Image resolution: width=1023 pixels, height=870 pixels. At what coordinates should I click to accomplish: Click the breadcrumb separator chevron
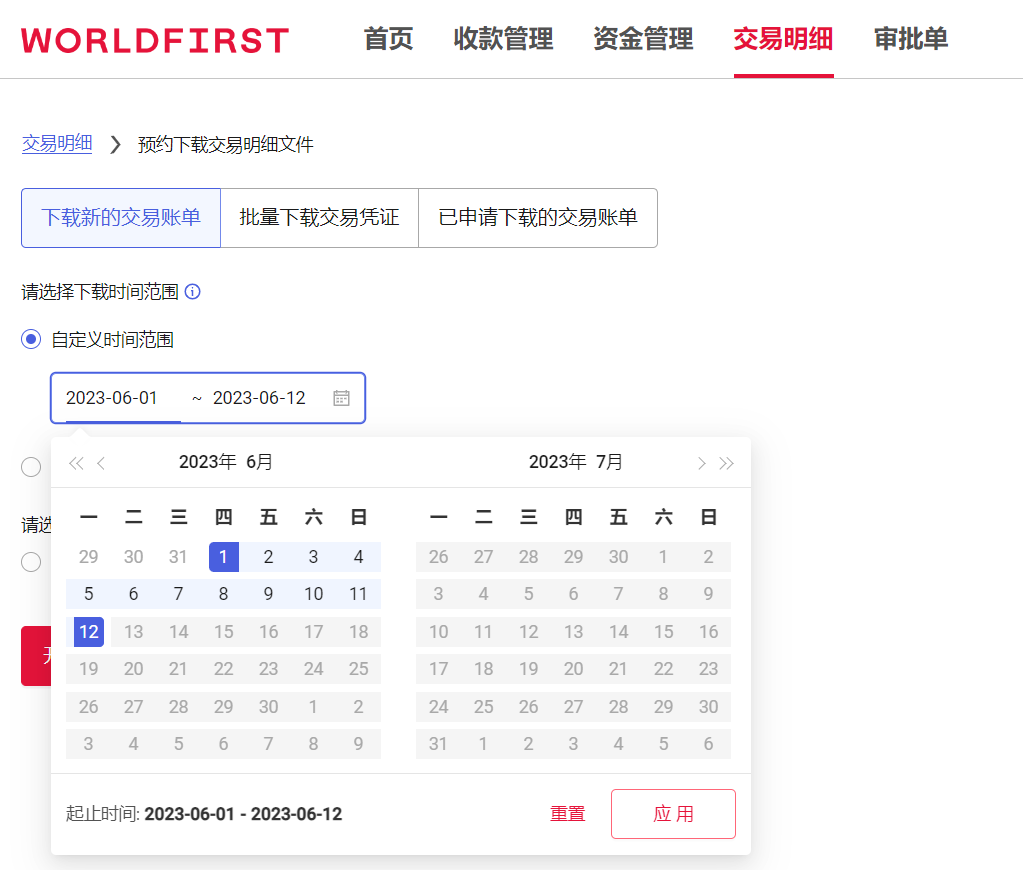(115, 145)
